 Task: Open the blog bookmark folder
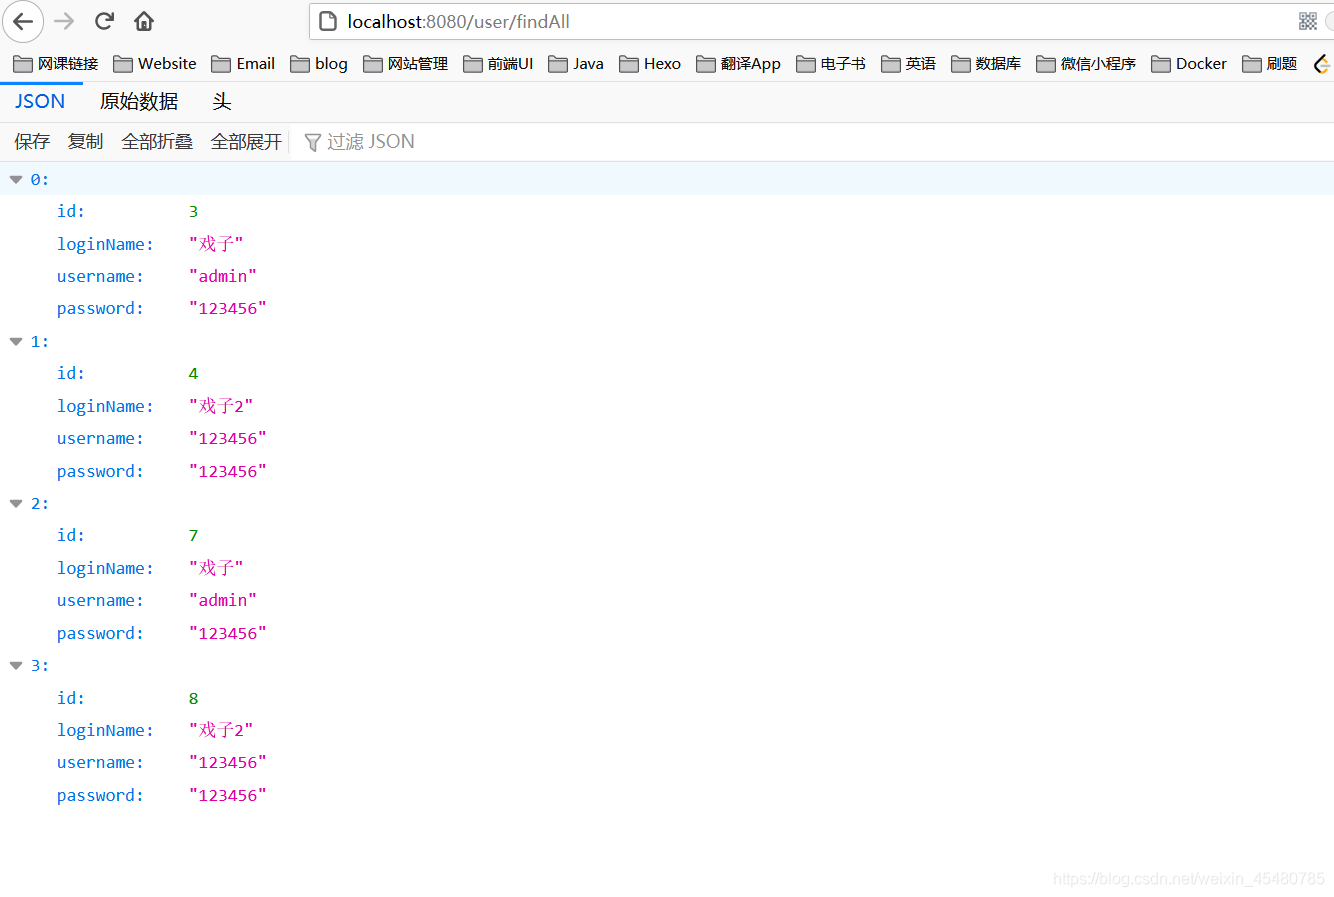click(x=319, y=63)
